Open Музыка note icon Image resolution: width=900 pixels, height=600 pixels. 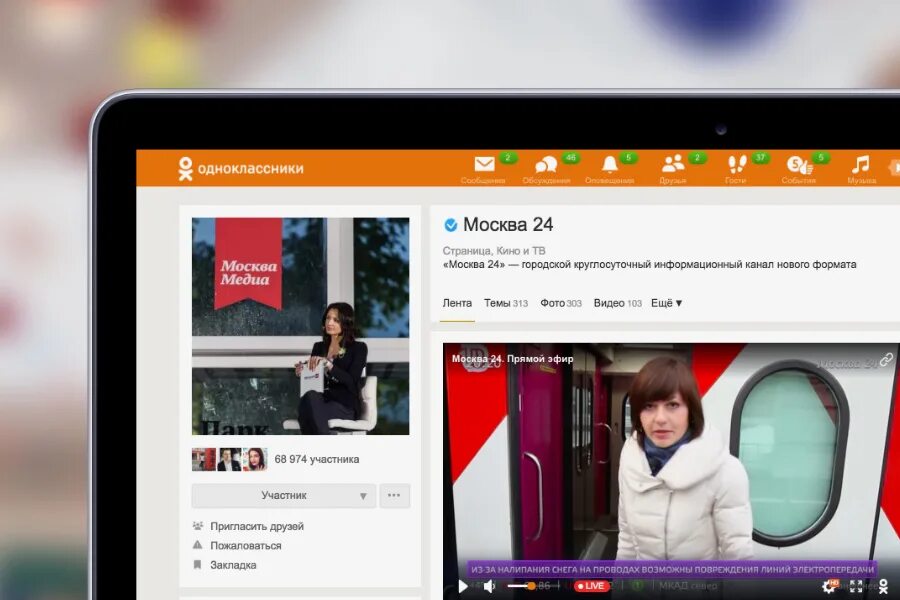pyautogui.click(x=860, y=164)
